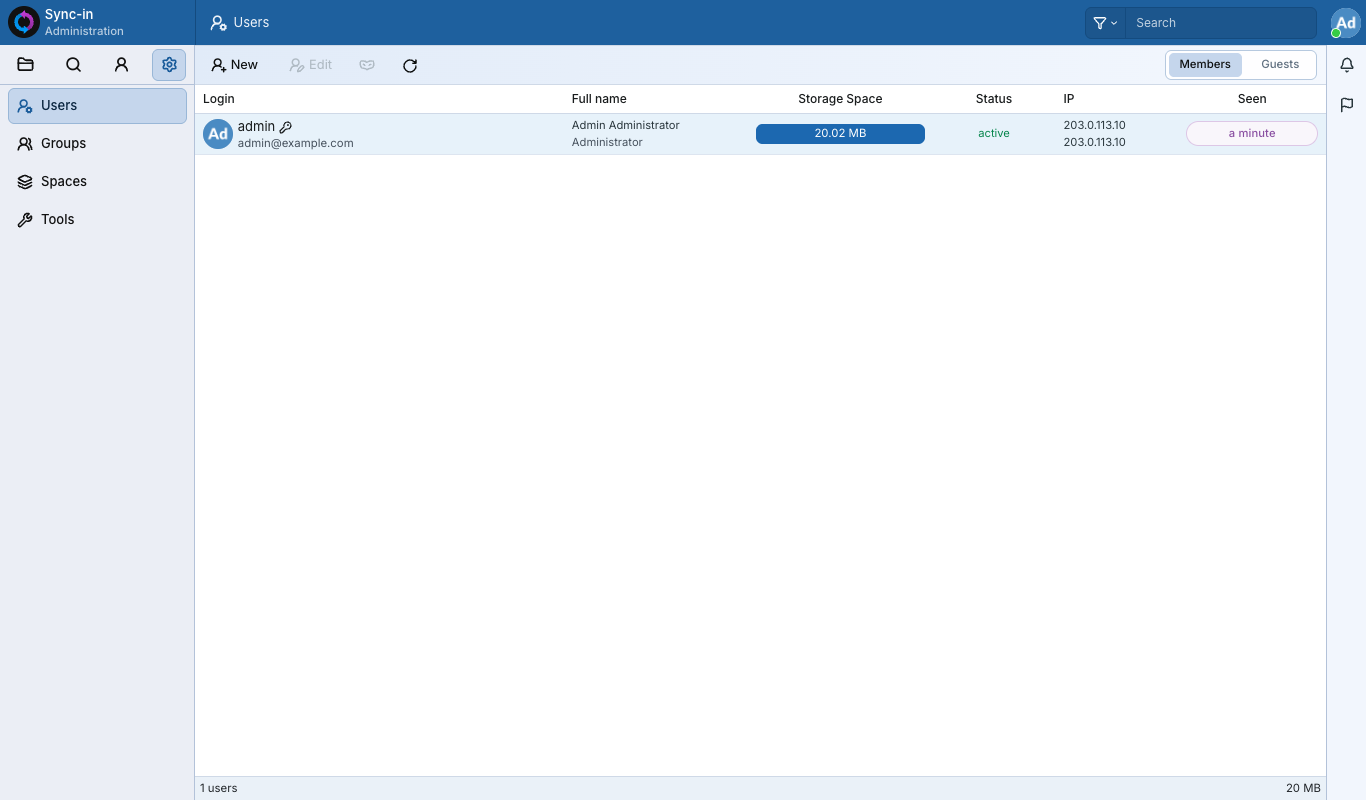Sort by the Status column header
Image resolution: width=1366 pixels, height=800 pixels.
994,99
